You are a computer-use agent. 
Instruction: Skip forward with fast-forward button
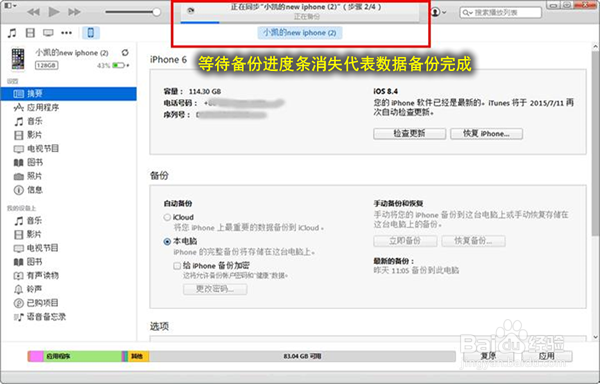click(x=74, y=12)
